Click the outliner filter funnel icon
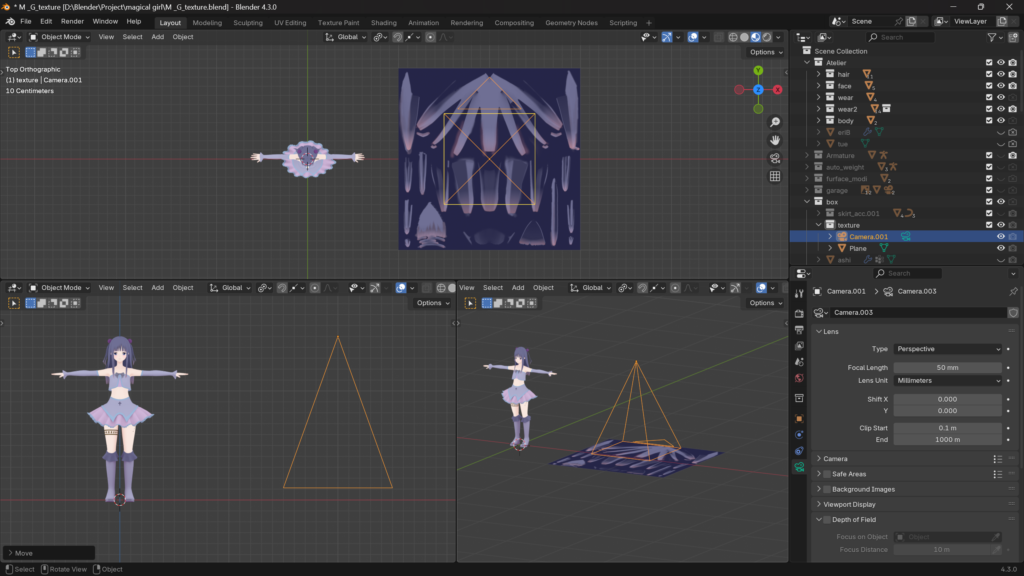 992,37
